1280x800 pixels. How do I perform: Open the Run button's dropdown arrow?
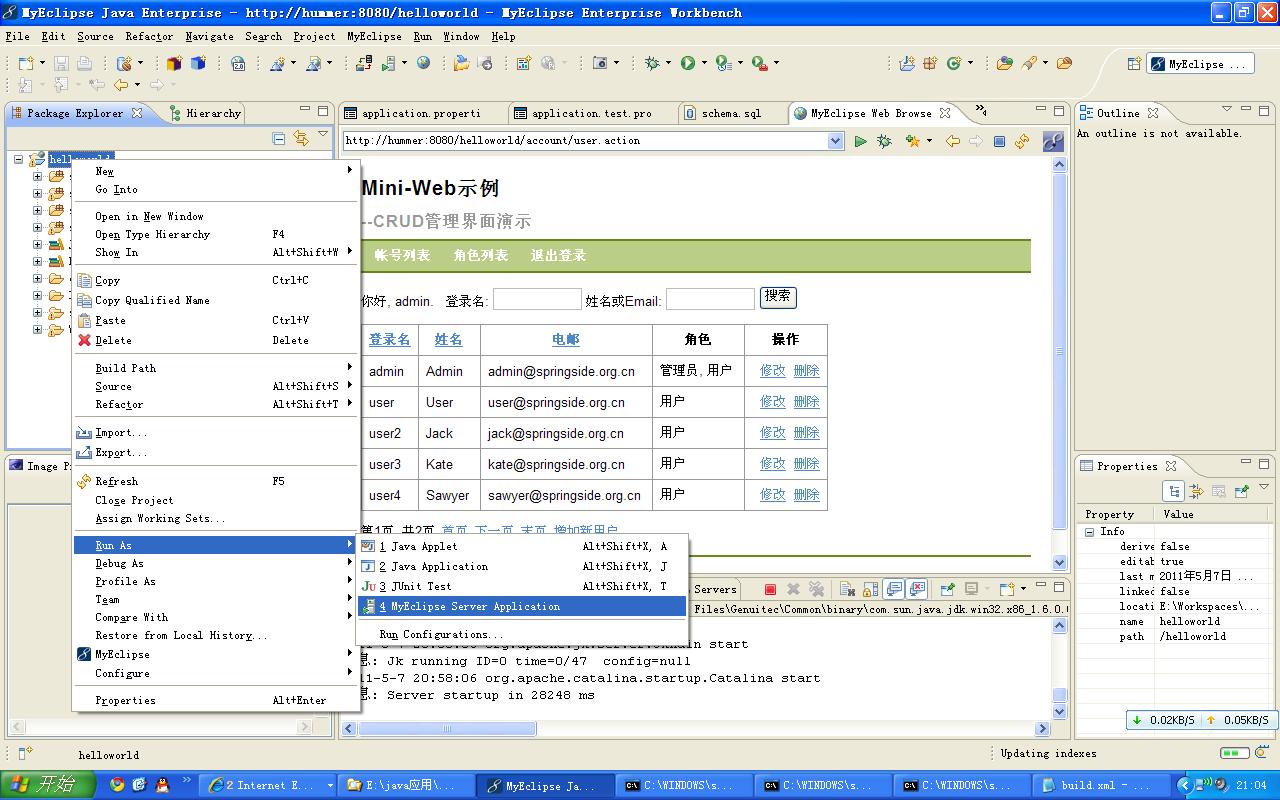click(704, 62)
